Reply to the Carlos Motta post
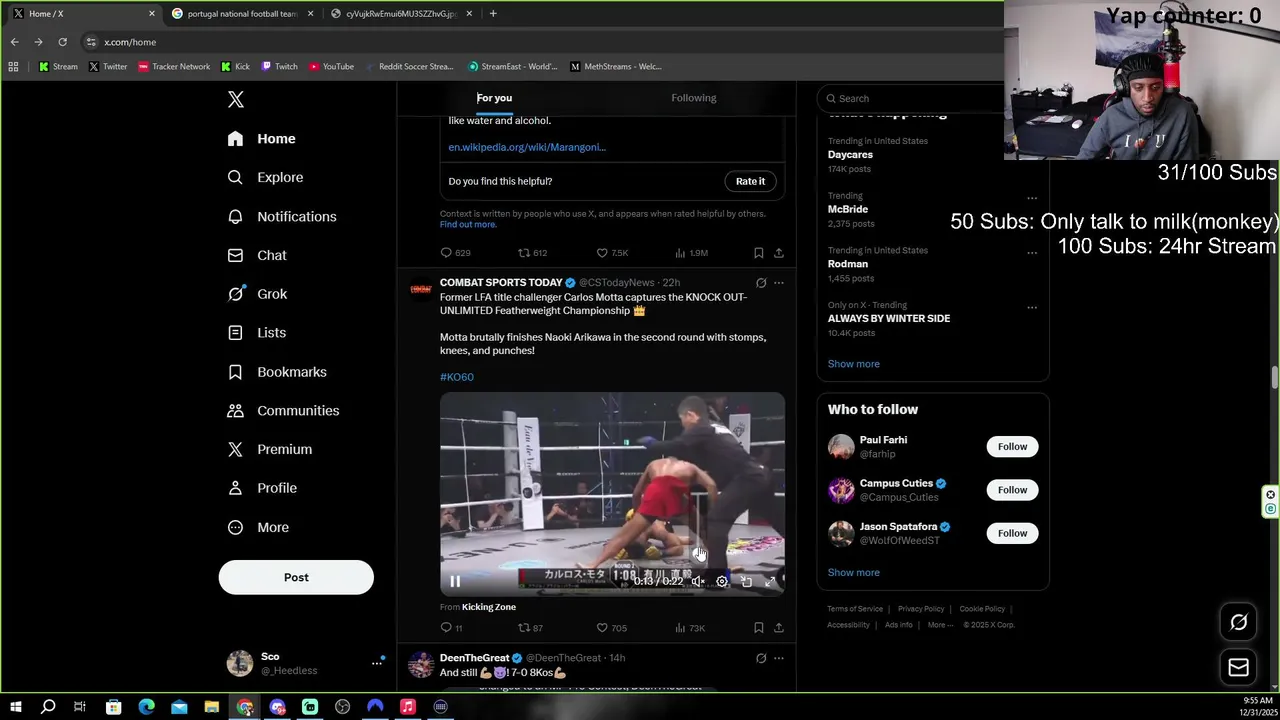Viewport: 1280px width, 720px height. coord(452,628)
